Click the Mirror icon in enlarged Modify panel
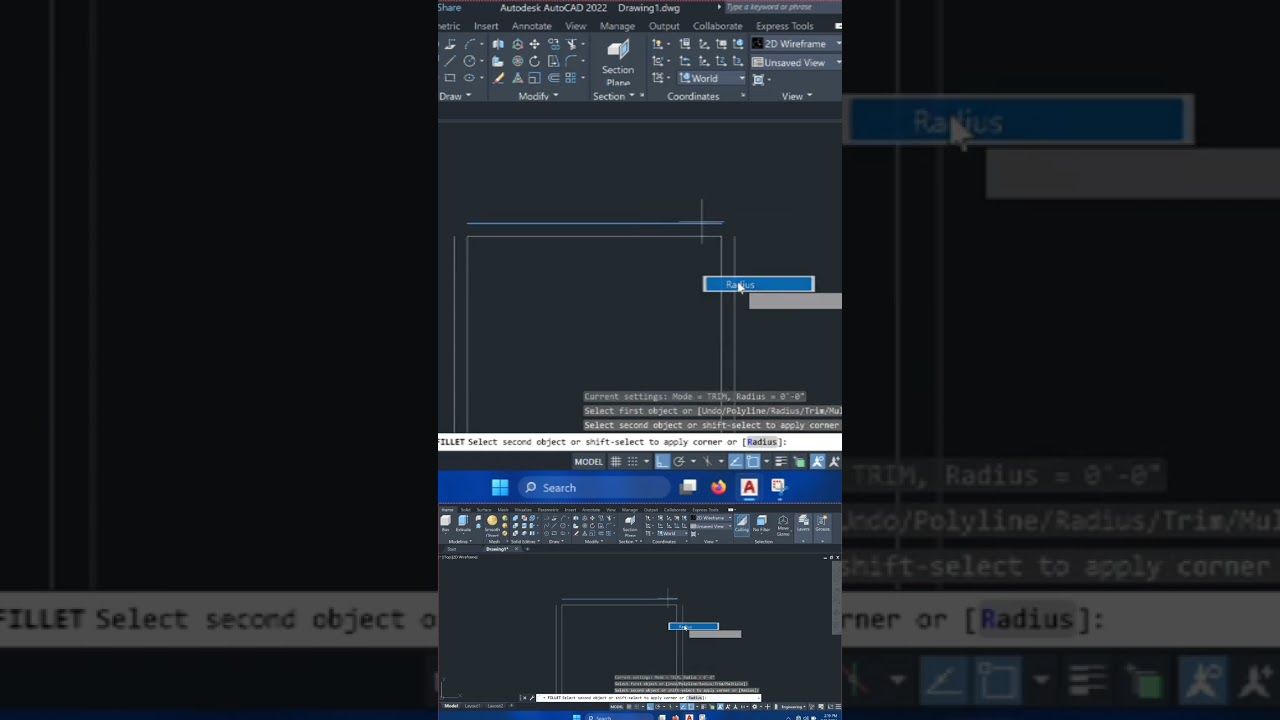Screen dimensions: 1280x720 click(x=497, y=44)
